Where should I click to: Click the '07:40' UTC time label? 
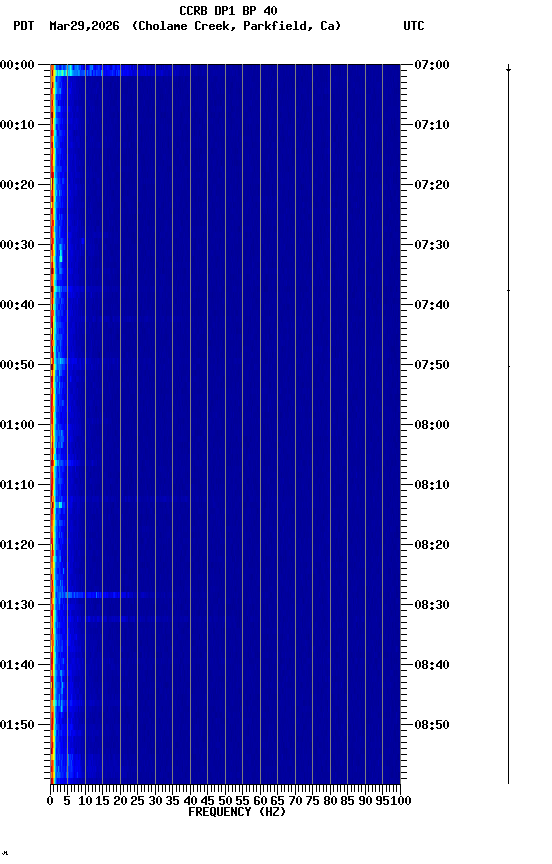432,305
